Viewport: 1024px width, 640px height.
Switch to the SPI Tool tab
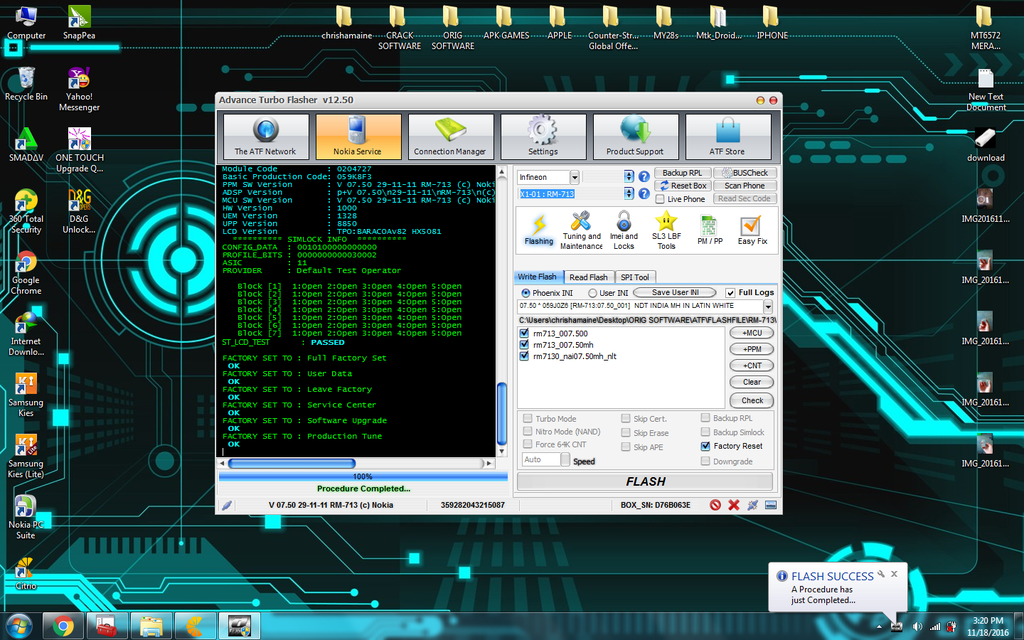click(x=634, y=277)
